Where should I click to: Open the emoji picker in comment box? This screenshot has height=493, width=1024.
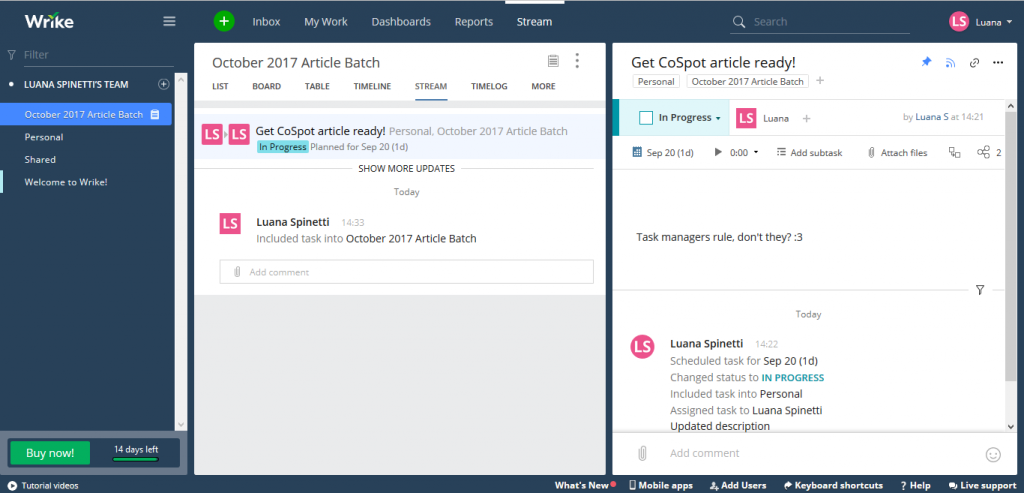tap(993, 454)
